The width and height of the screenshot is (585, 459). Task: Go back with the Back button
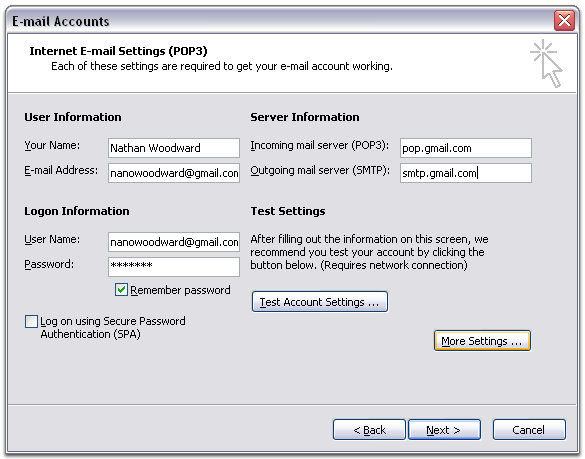click(369, 430)
